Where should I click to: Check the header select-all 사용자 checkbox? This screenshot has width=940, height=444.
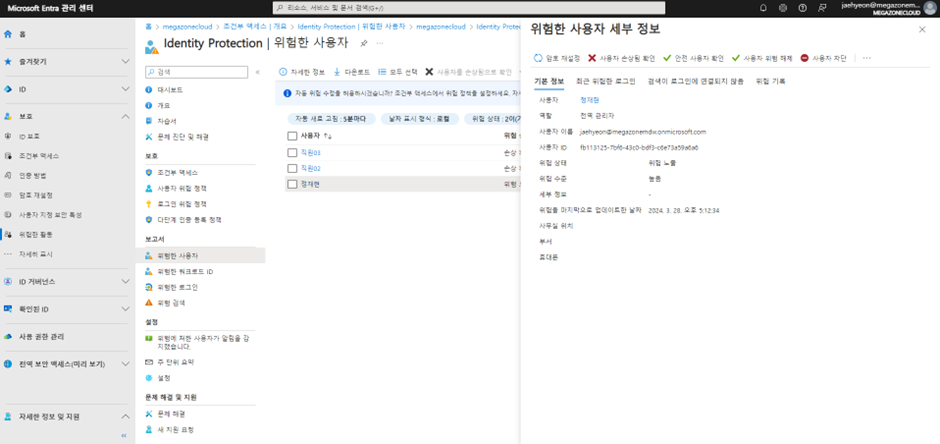[292, 136]
